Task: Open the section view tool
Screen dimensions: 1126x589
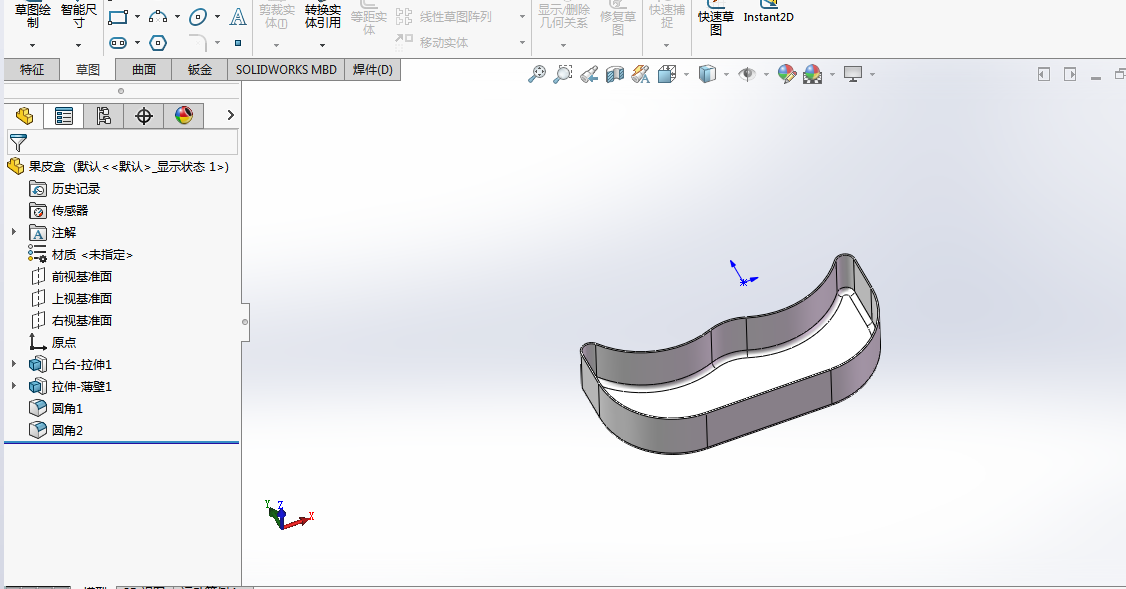Action: tap(615, 74)
